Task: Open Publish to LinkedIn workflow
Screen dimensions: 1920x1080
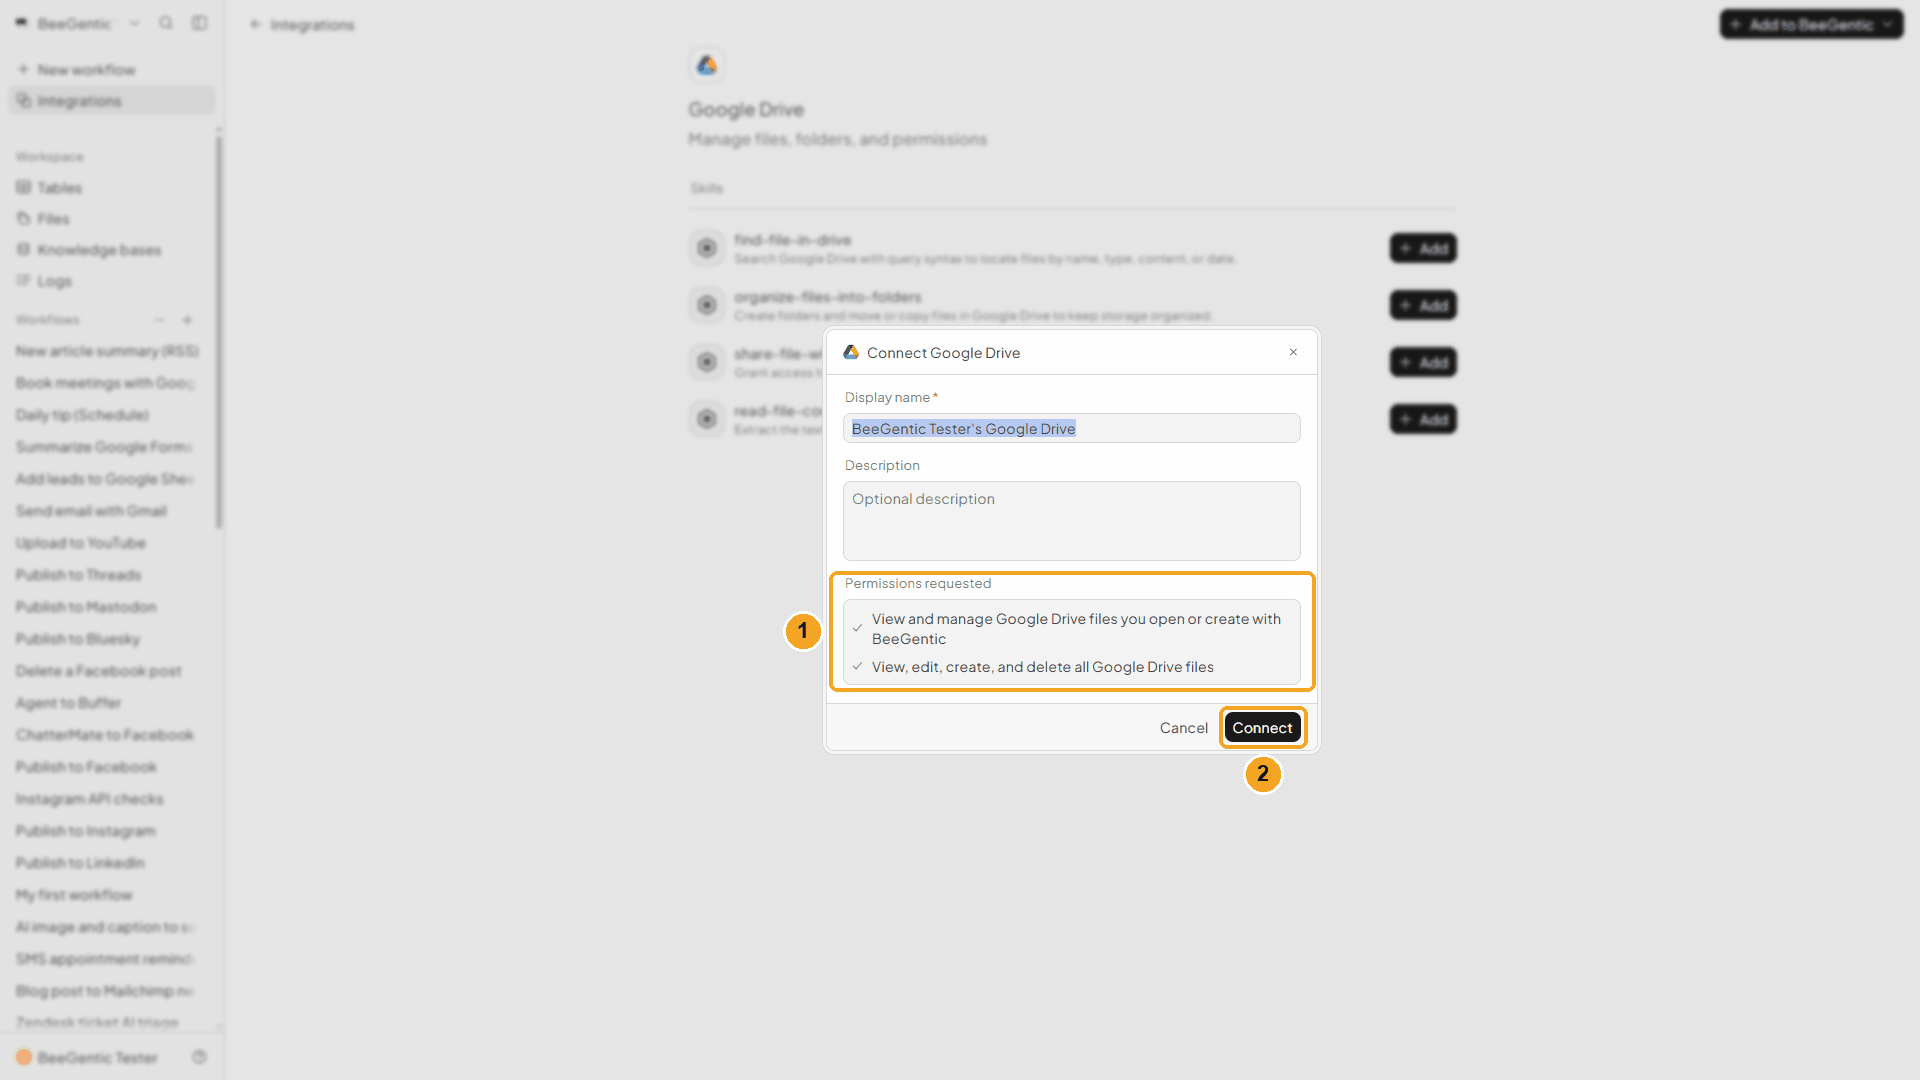Action: [80, 863]
